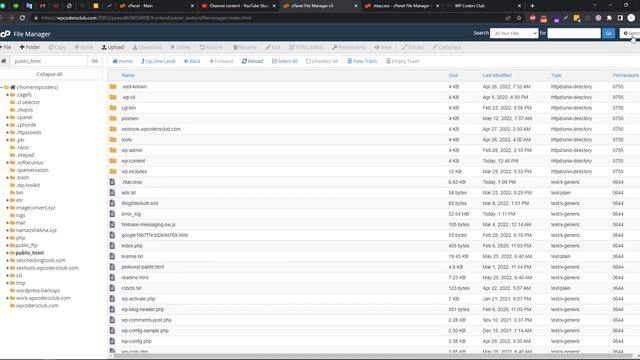Reload the file listing
640x360 pixels.
click(x=253, y=61)
